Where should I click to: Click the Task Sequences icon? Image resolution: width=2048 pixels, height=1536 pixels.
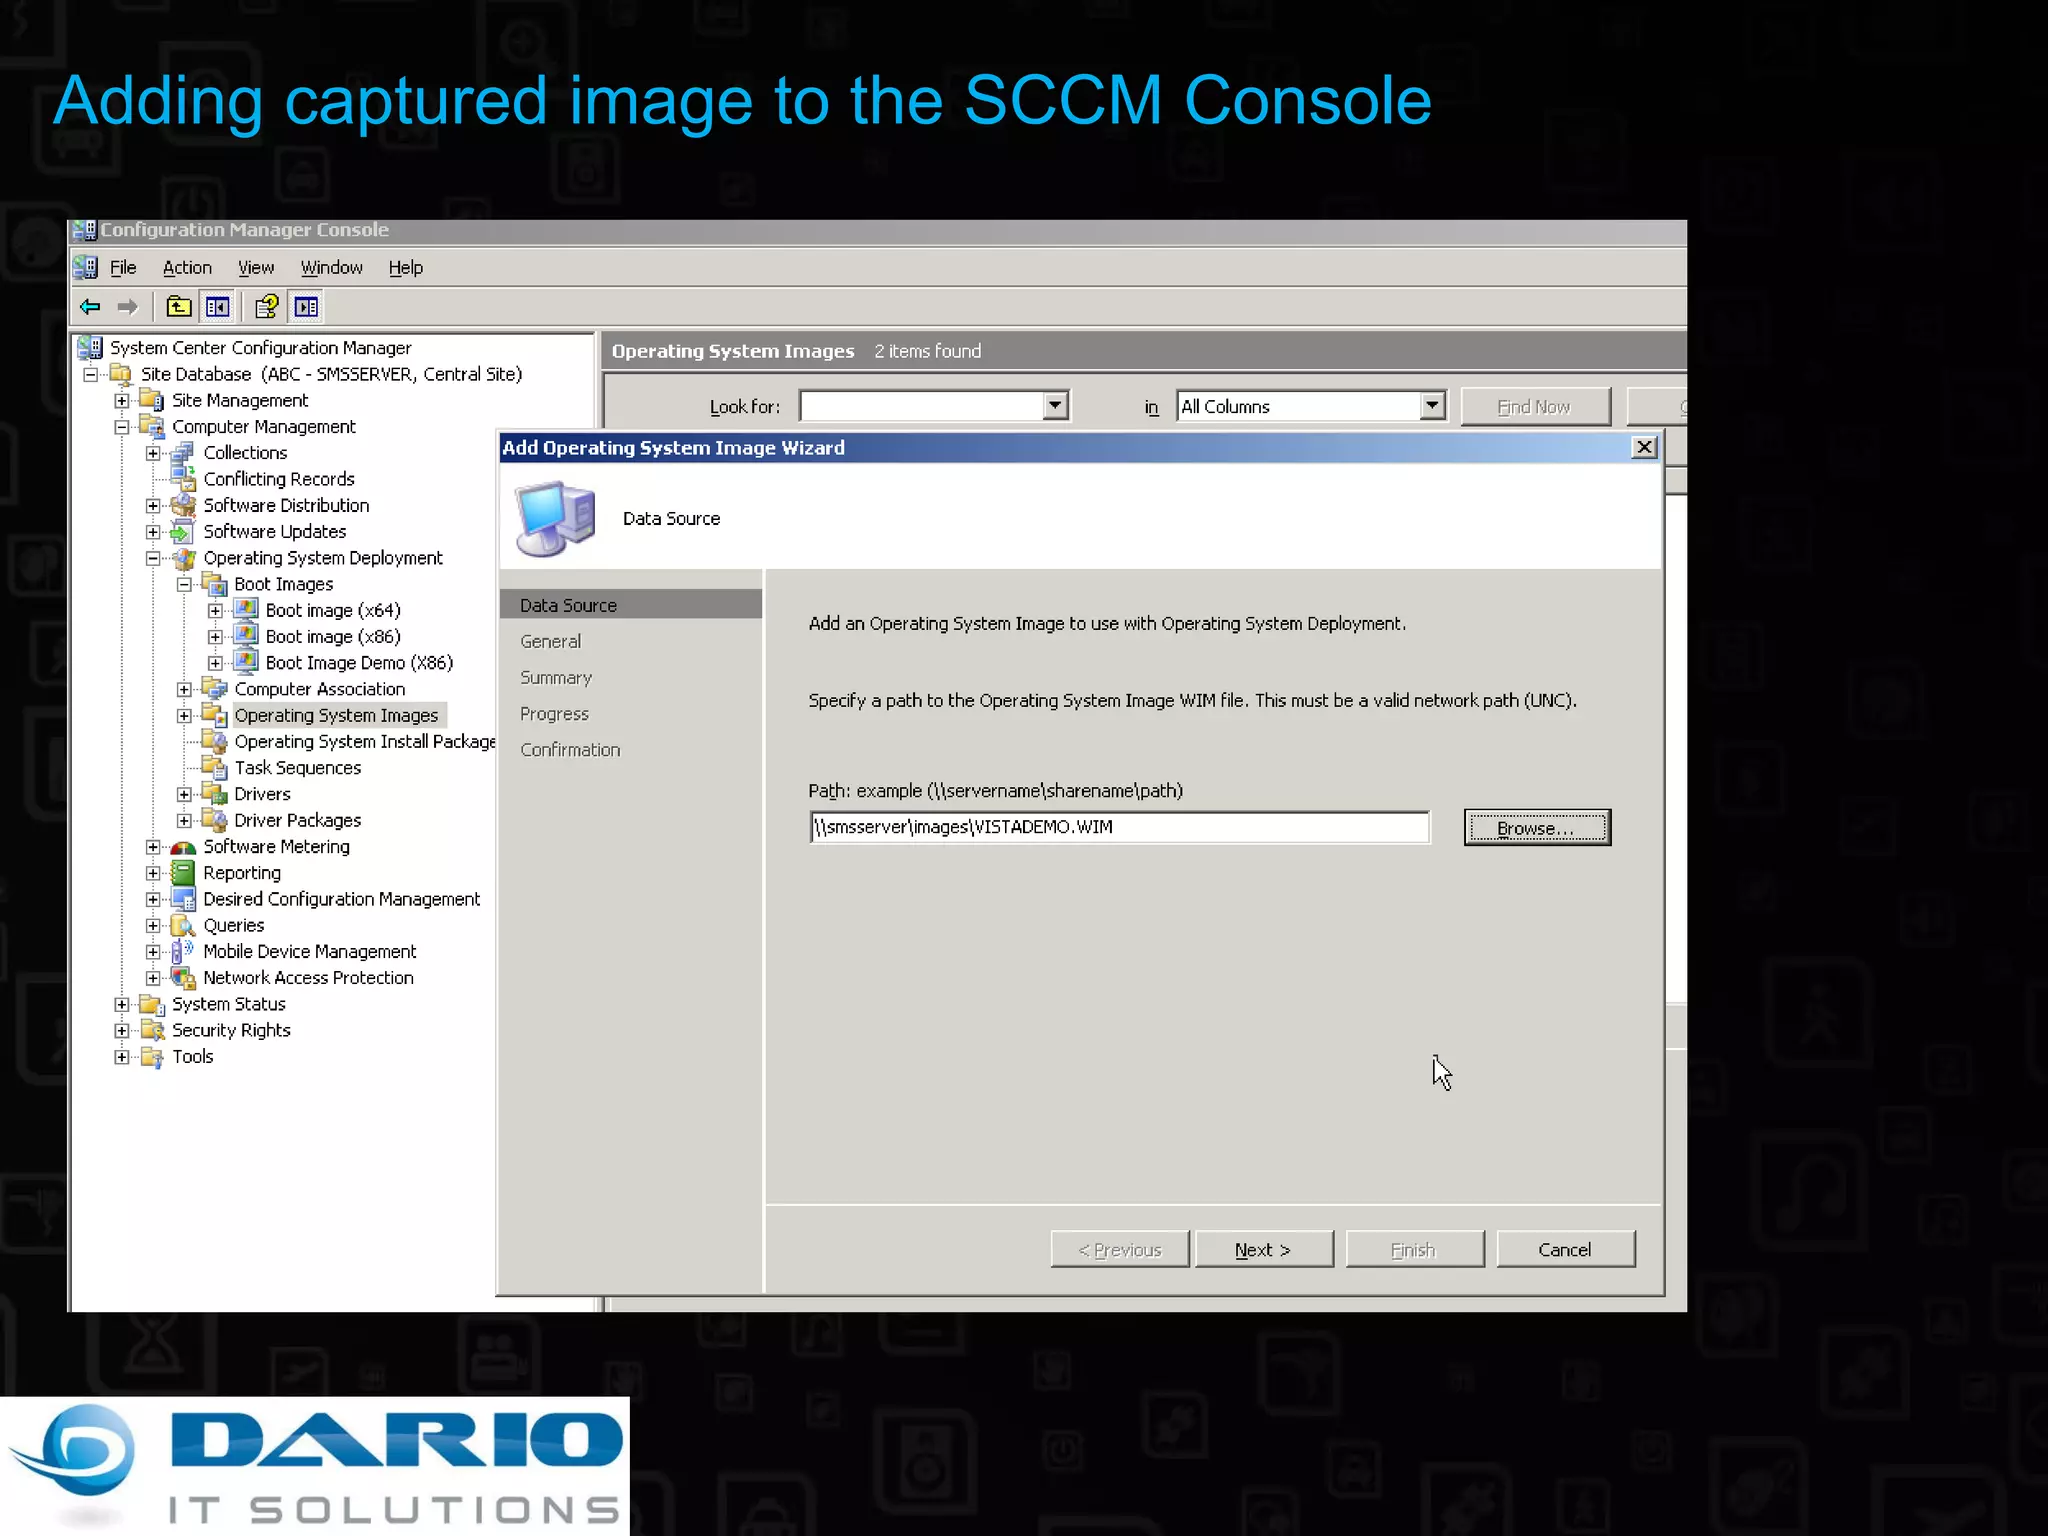pyautogui.click(x=214, y=768)
